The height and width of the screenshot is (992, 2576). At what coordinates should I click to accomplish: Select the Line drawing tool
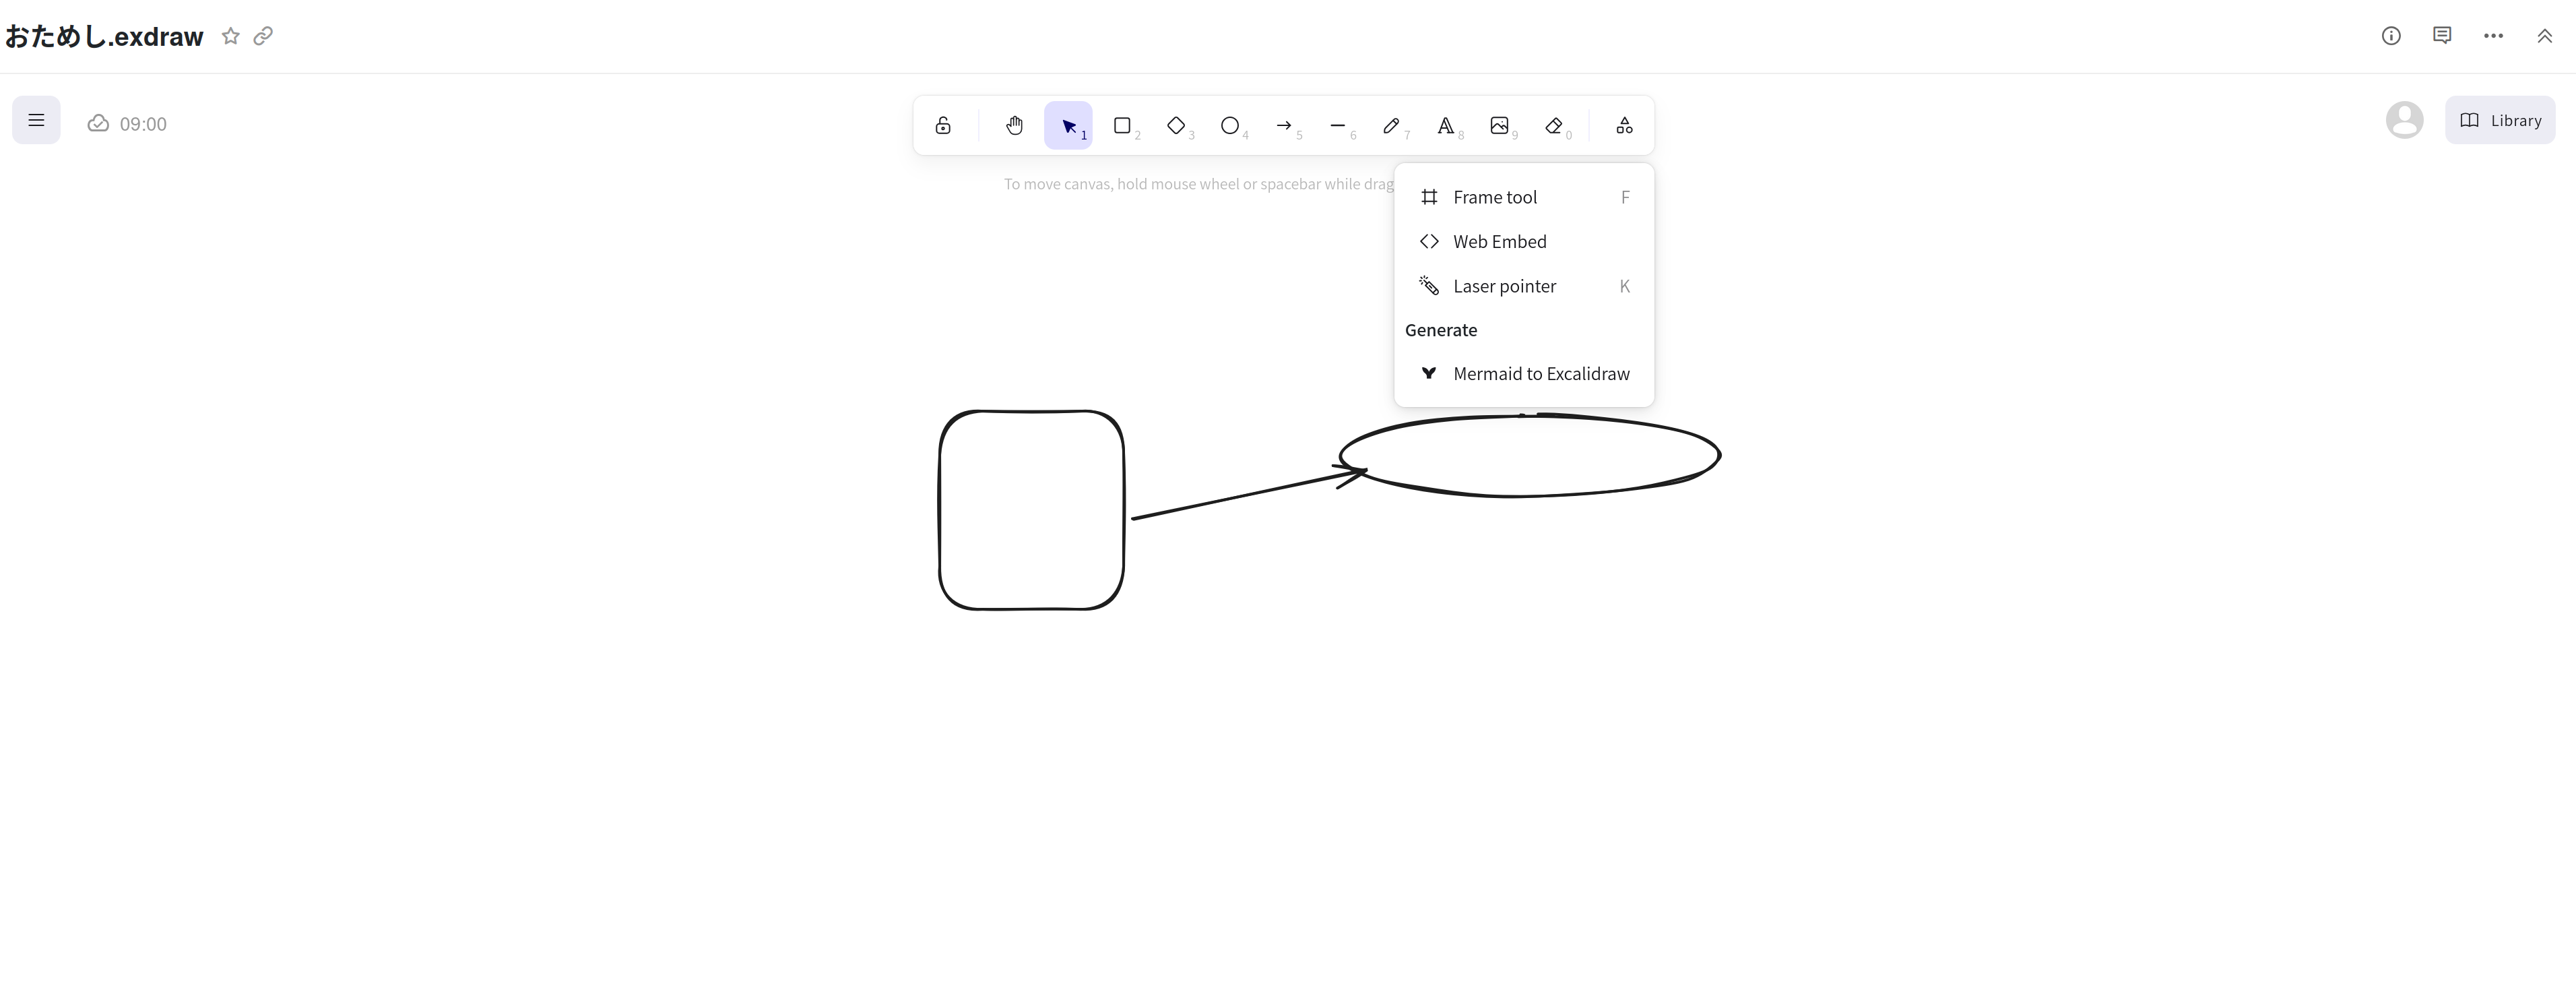(1338, 125)
